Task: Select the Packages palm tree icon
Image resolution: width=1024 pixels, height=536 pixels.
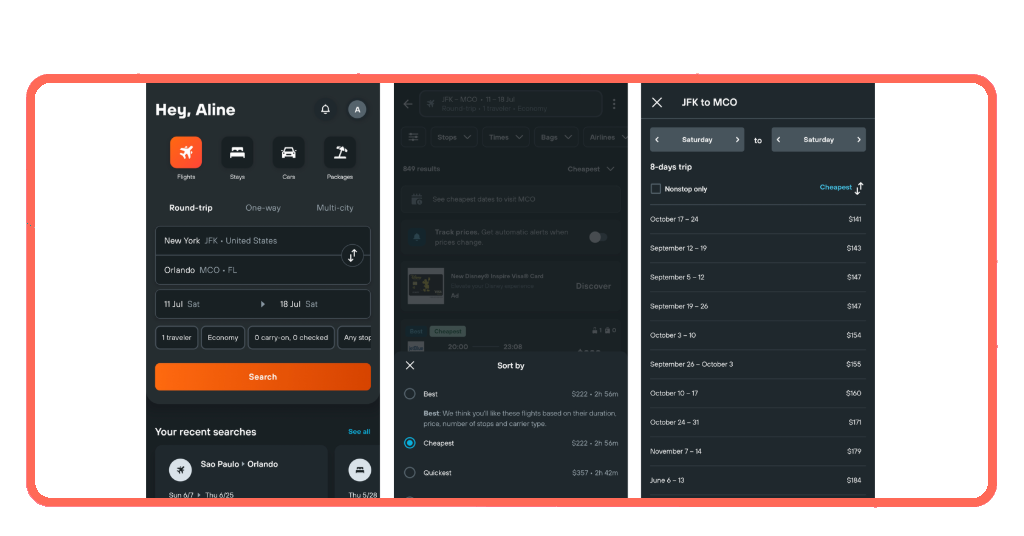Action: (340, 152)
